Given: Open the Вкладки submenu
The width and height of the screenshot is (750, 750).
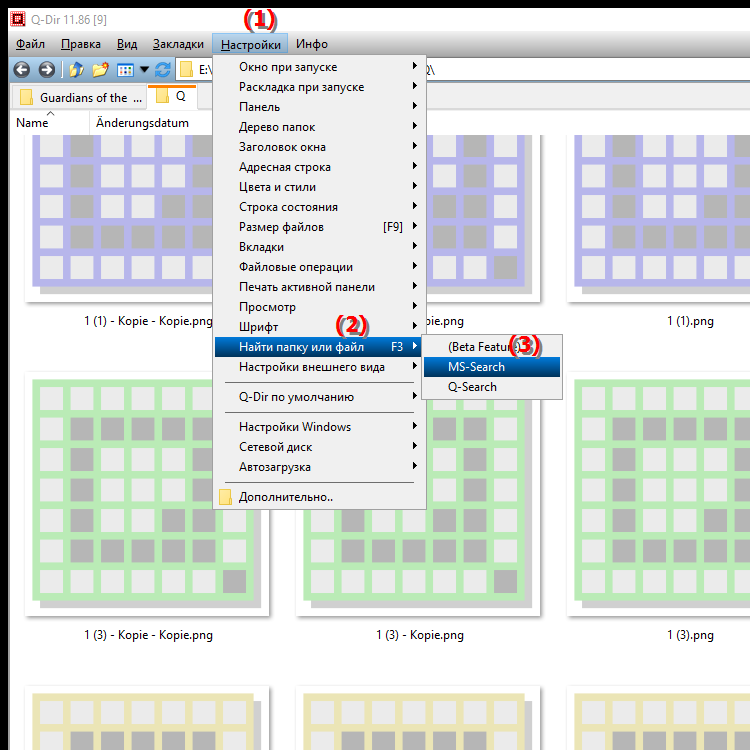Looking at the screenshot, I should (319, 247).
